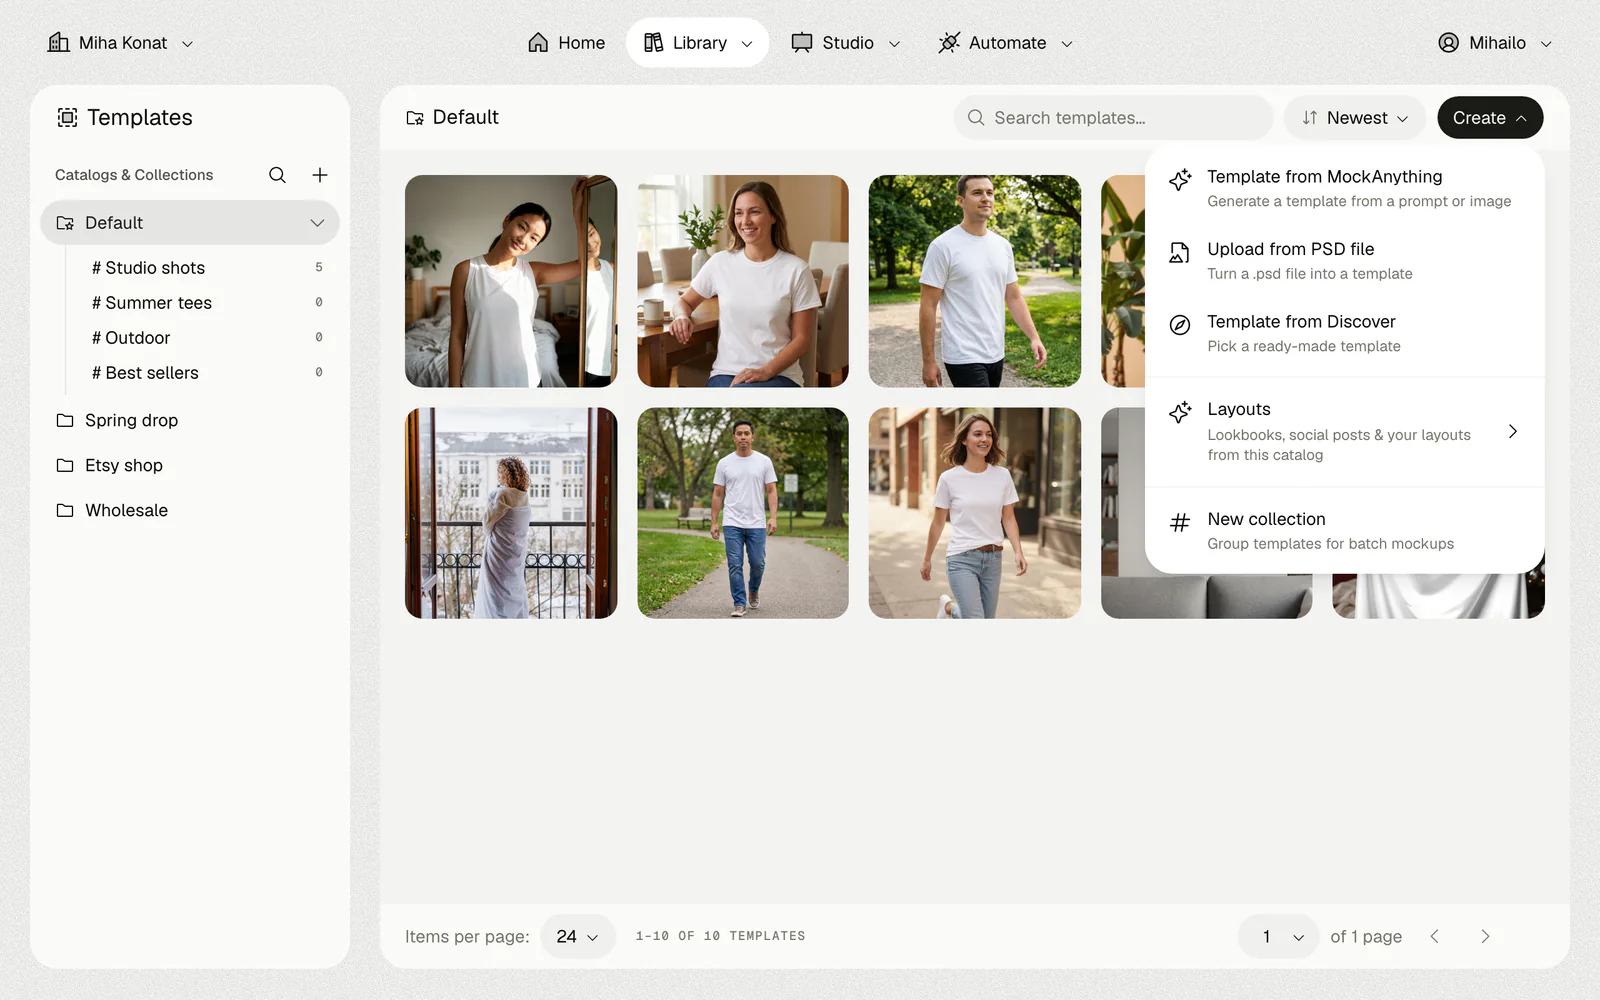Open the woman seated at table template

point(743,281)
